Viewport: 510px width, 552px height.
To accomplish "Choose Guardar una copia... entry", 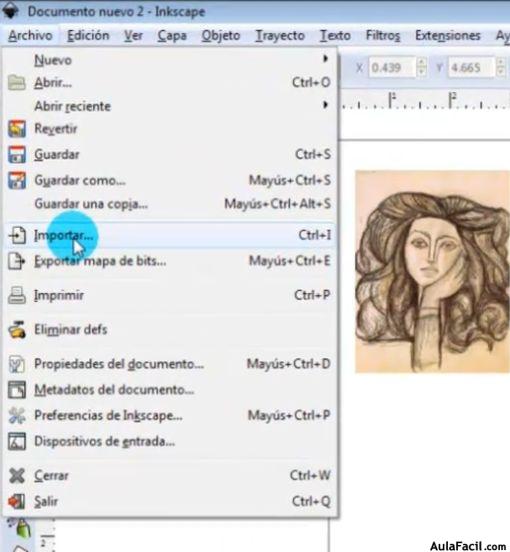I will (x=170, y=204).
